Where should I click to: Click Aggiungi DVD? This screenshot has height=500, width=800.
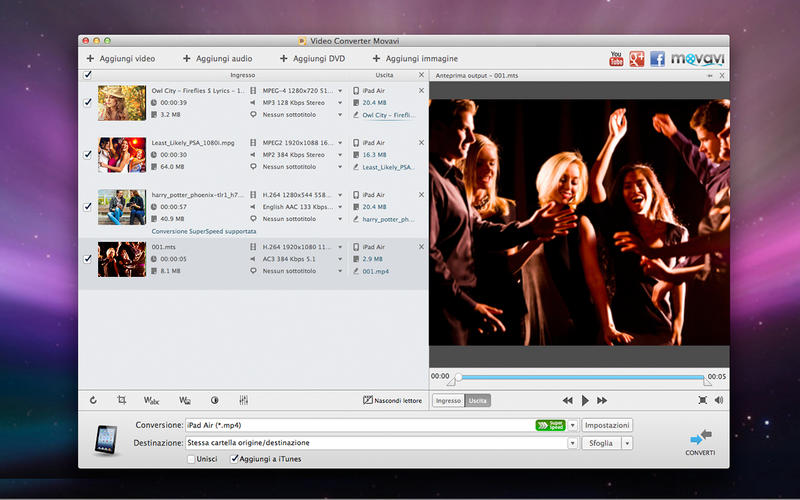tap(313, 59)
